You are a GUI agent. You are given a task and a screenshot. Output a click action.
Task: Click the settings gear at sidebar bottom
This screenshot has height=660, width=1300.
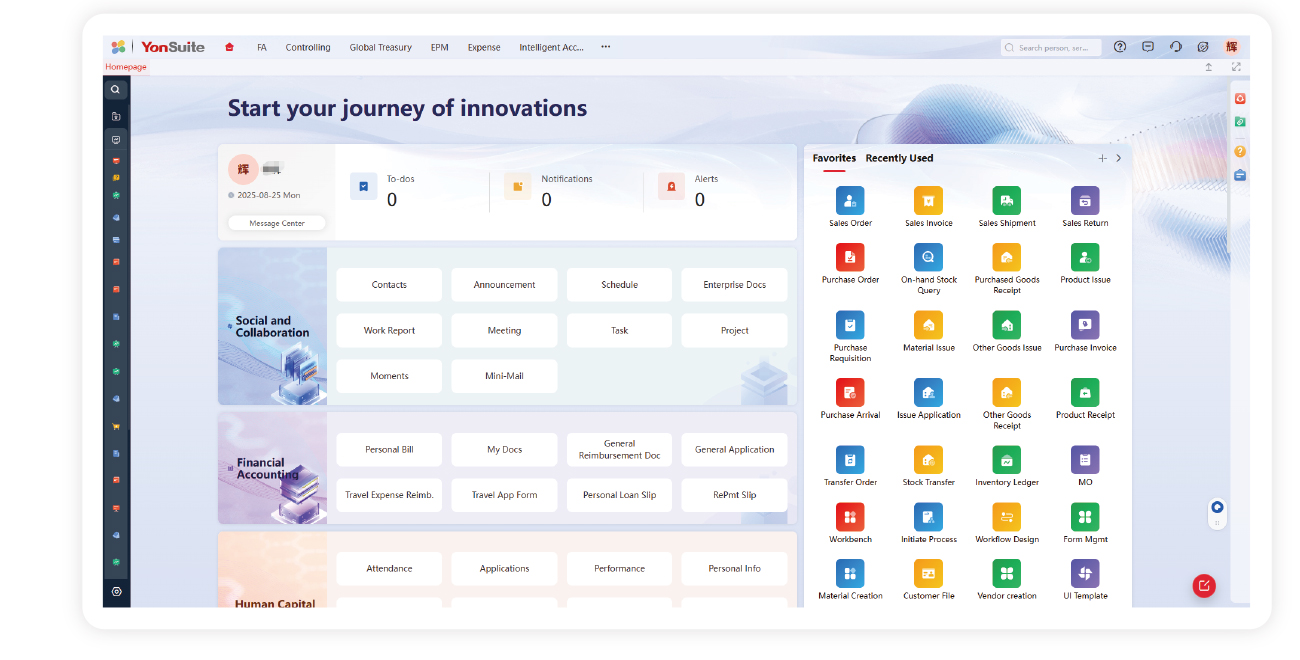(x=116, y=592)
